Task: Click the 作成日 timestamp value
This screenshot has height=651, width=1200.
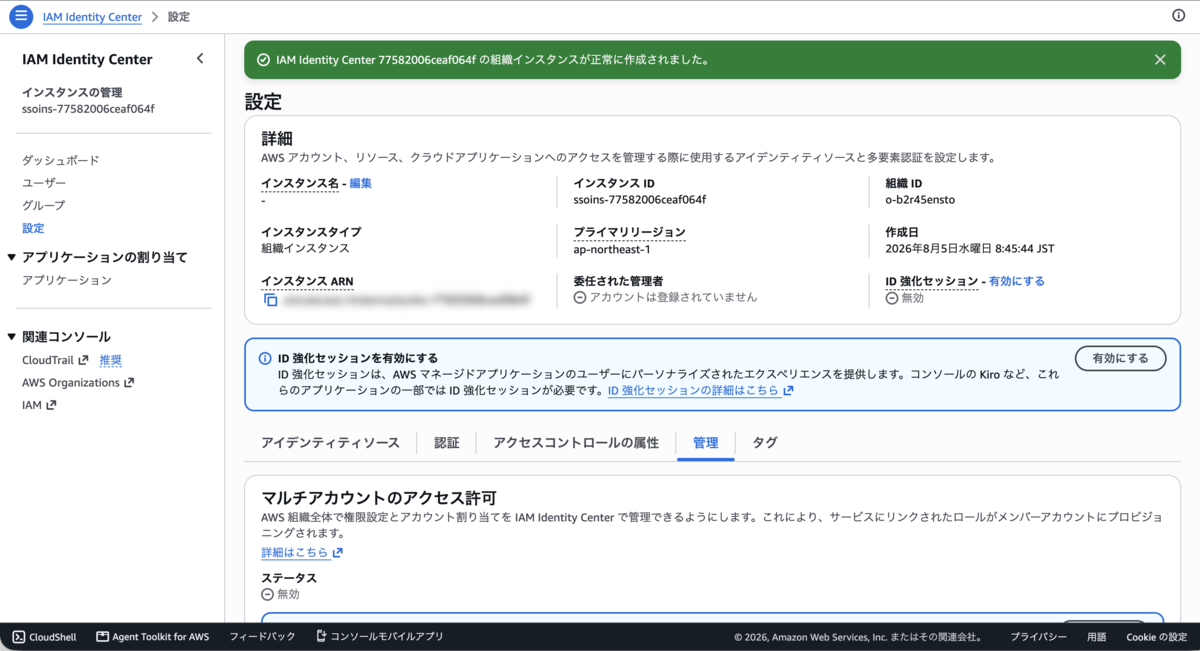Action: click(970, 248)
